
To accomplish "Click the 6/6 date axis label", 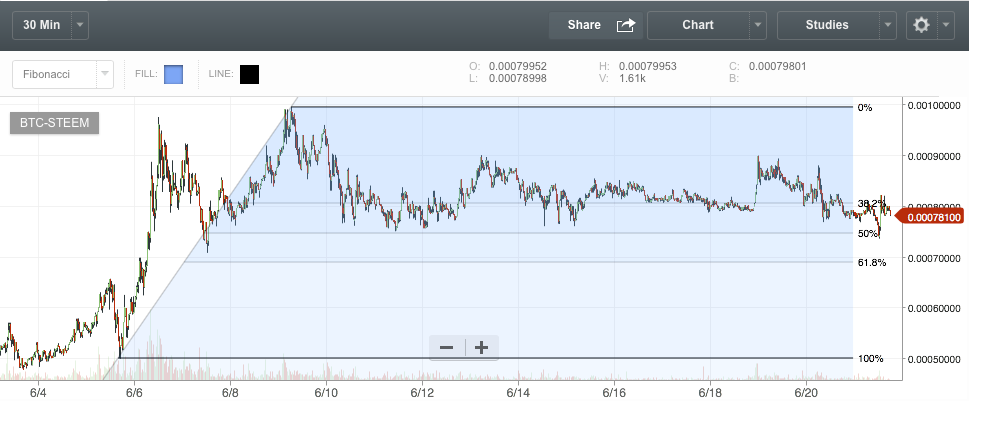I will pos(134,392).
